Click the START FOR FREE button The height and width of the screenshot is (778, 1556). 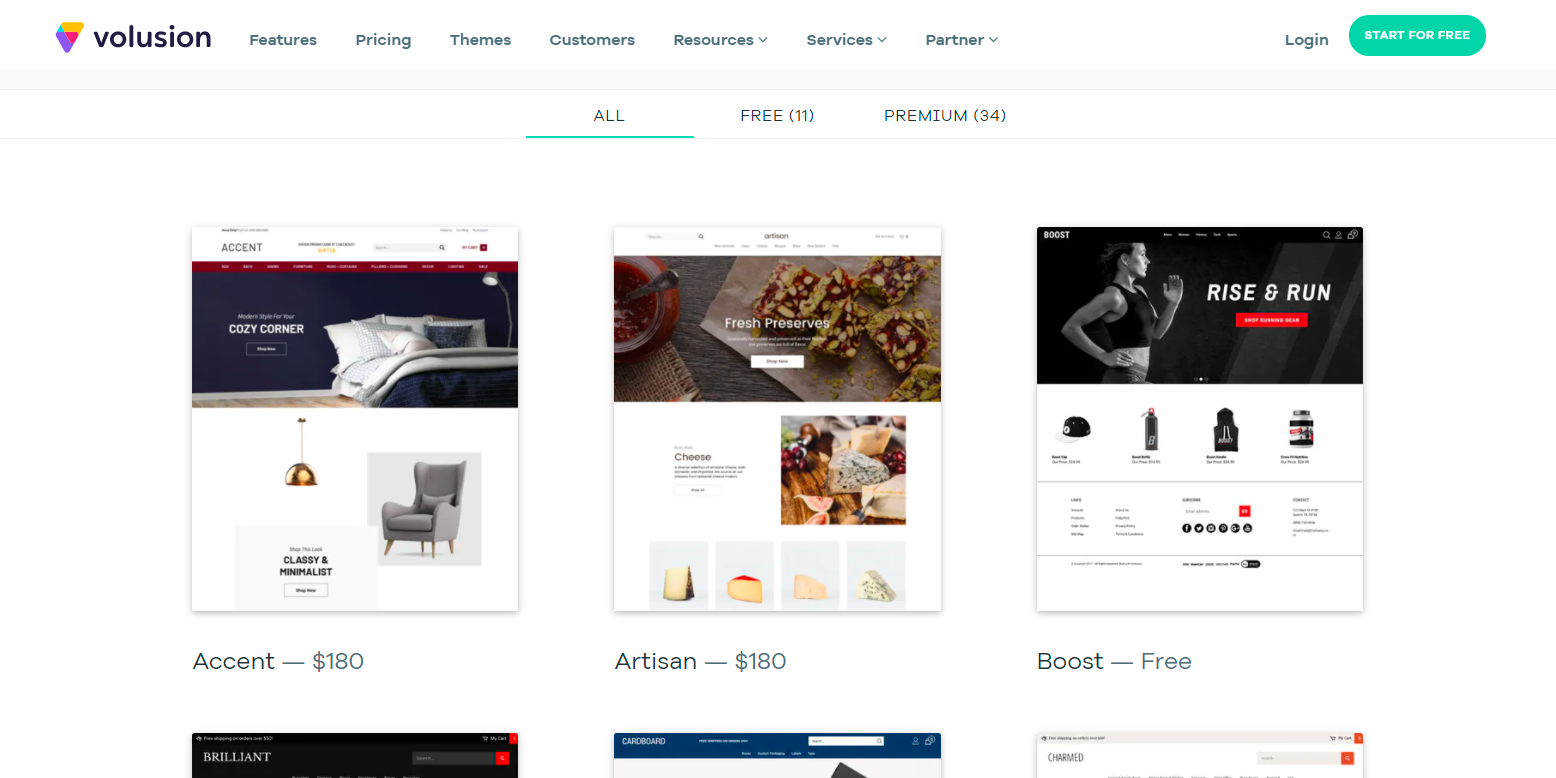pyautogui.click(x=1417, y=36)
